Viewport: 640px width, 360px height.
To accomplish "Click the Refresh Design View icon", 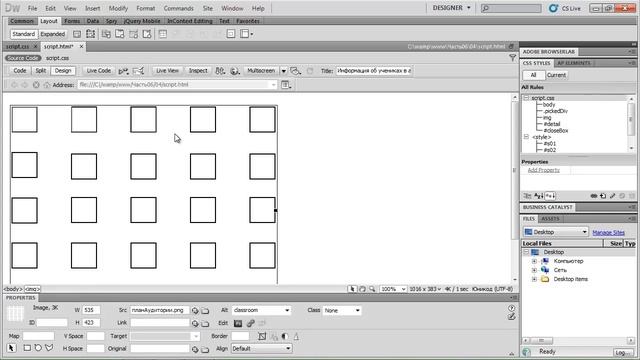I will tap(310, 71).
